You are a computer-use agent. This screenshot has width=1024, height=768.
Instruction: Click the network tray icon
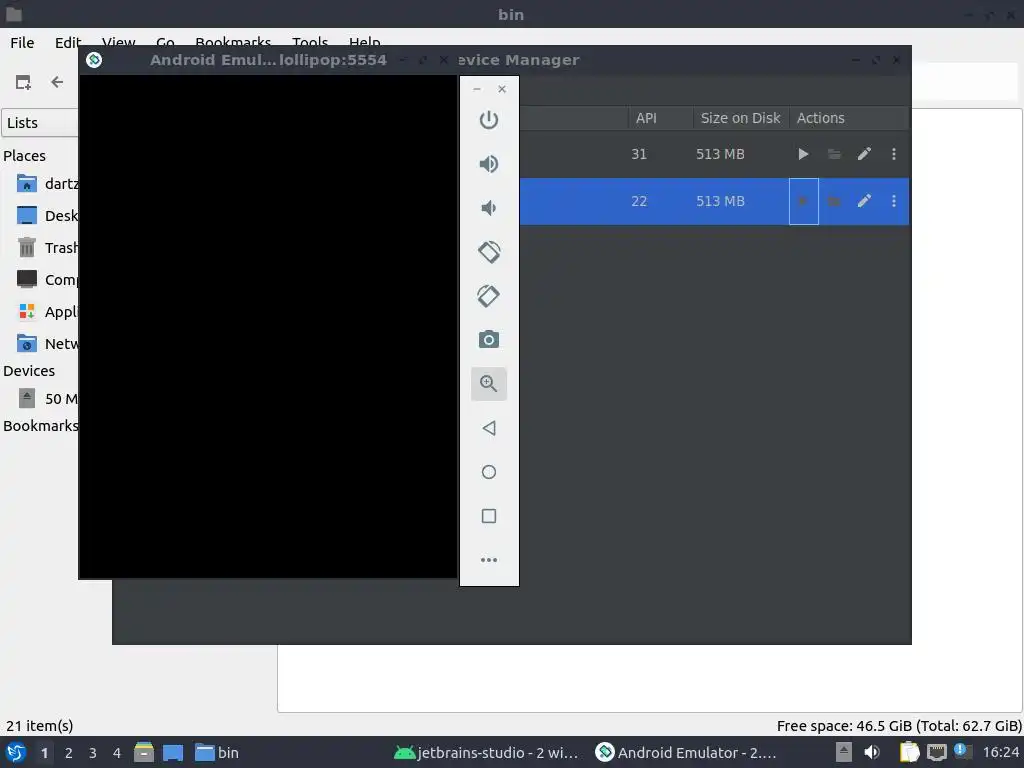936,752
